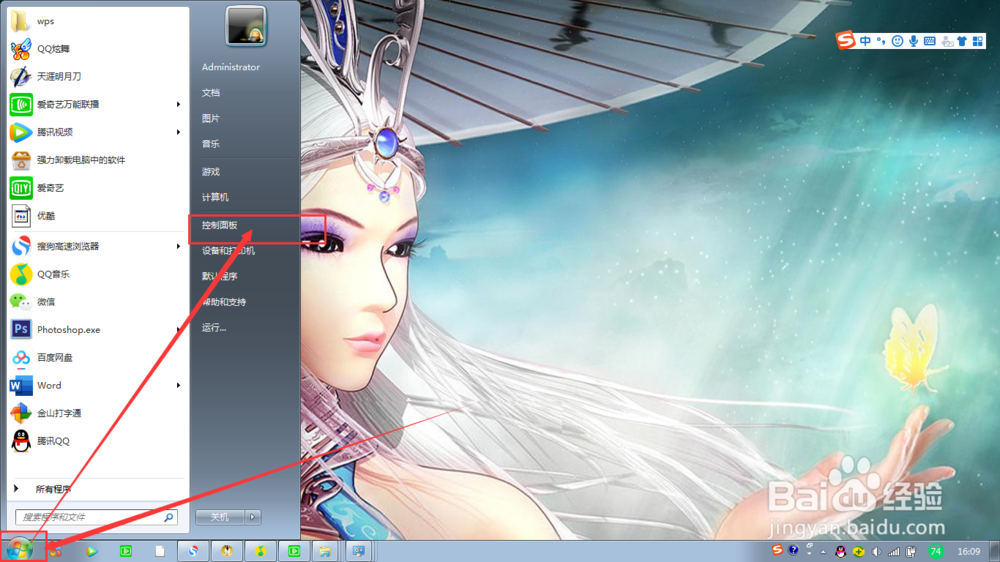Open 游戏 from Start menu
Image resolution: width=1000 pixels, height=562 pixels.
(211, 172)
